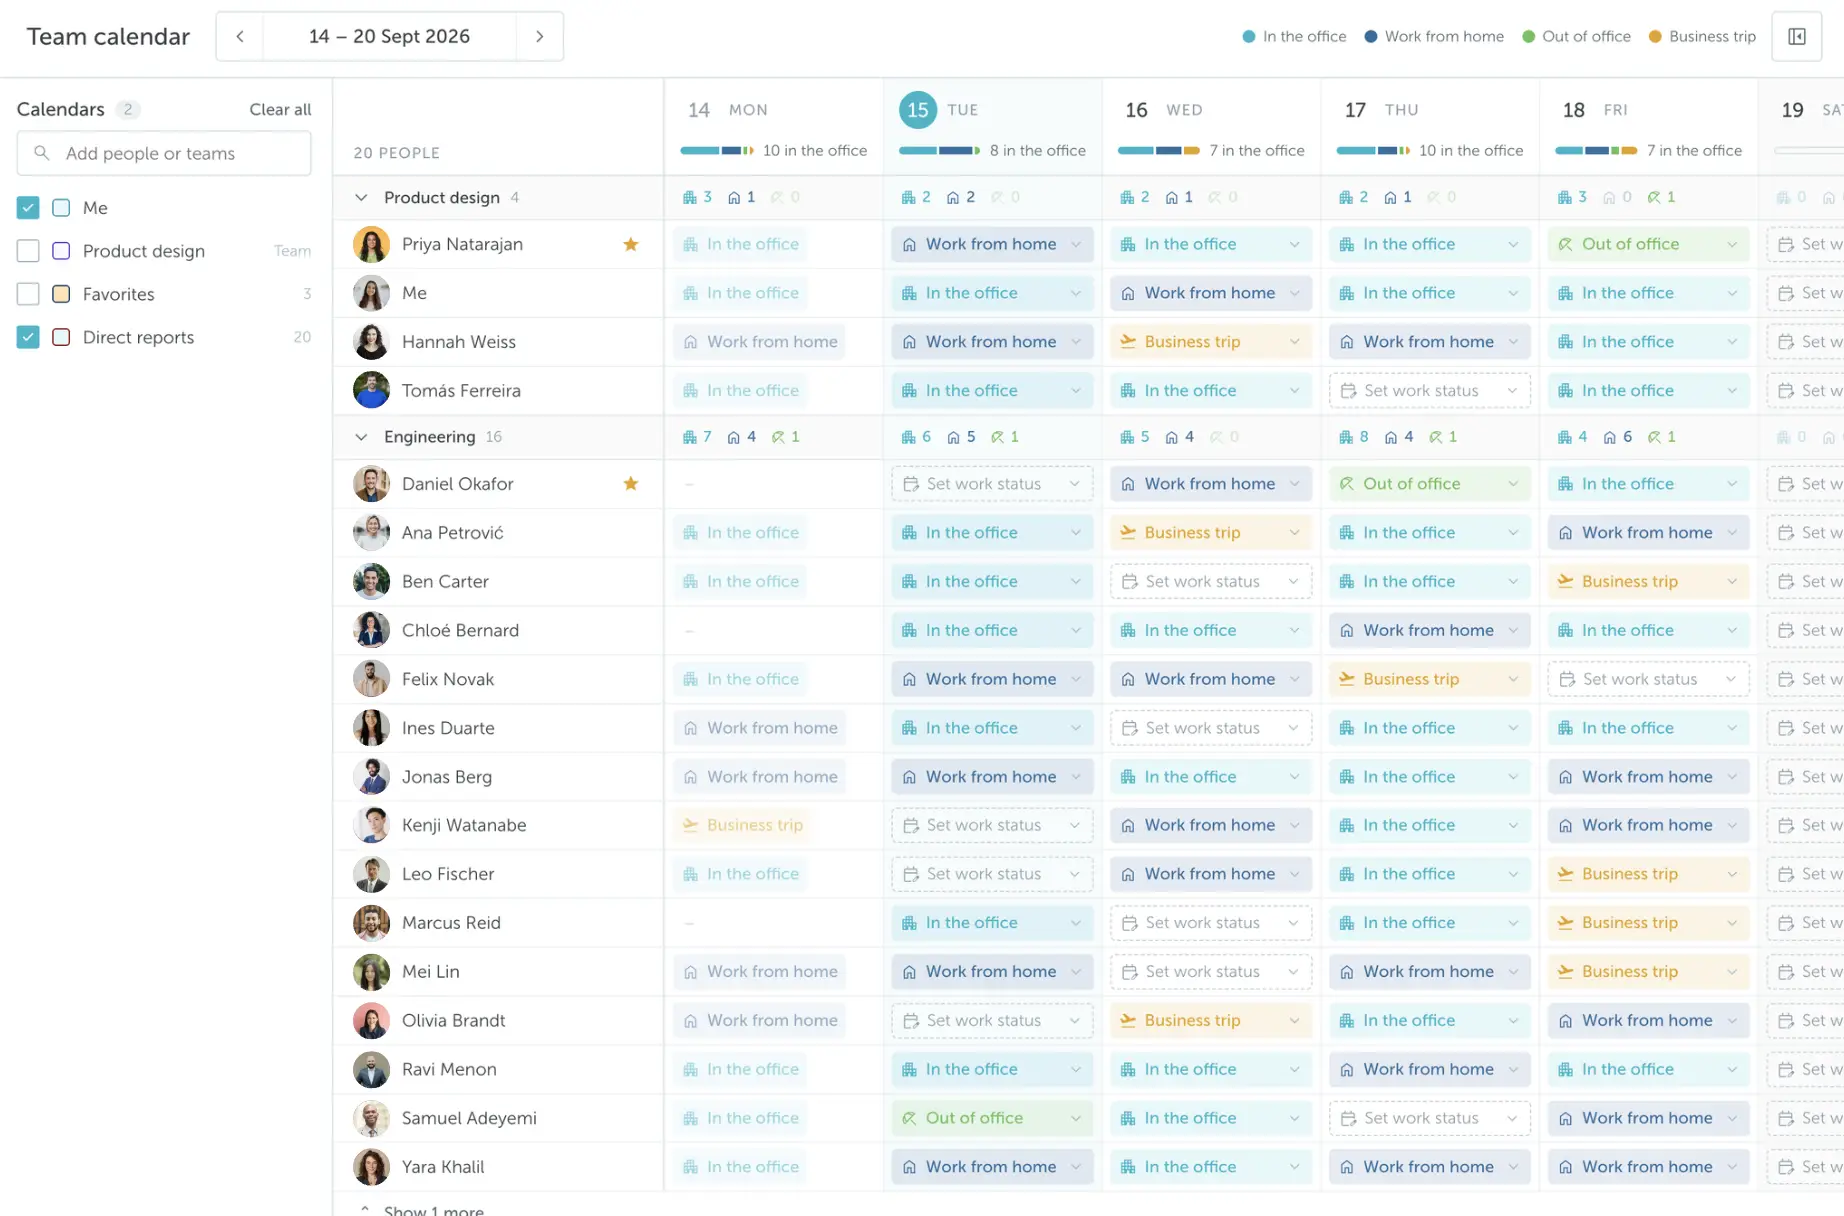Click the airplane icon in Kenji Watanabe's Monday status

tap(690, 825)
